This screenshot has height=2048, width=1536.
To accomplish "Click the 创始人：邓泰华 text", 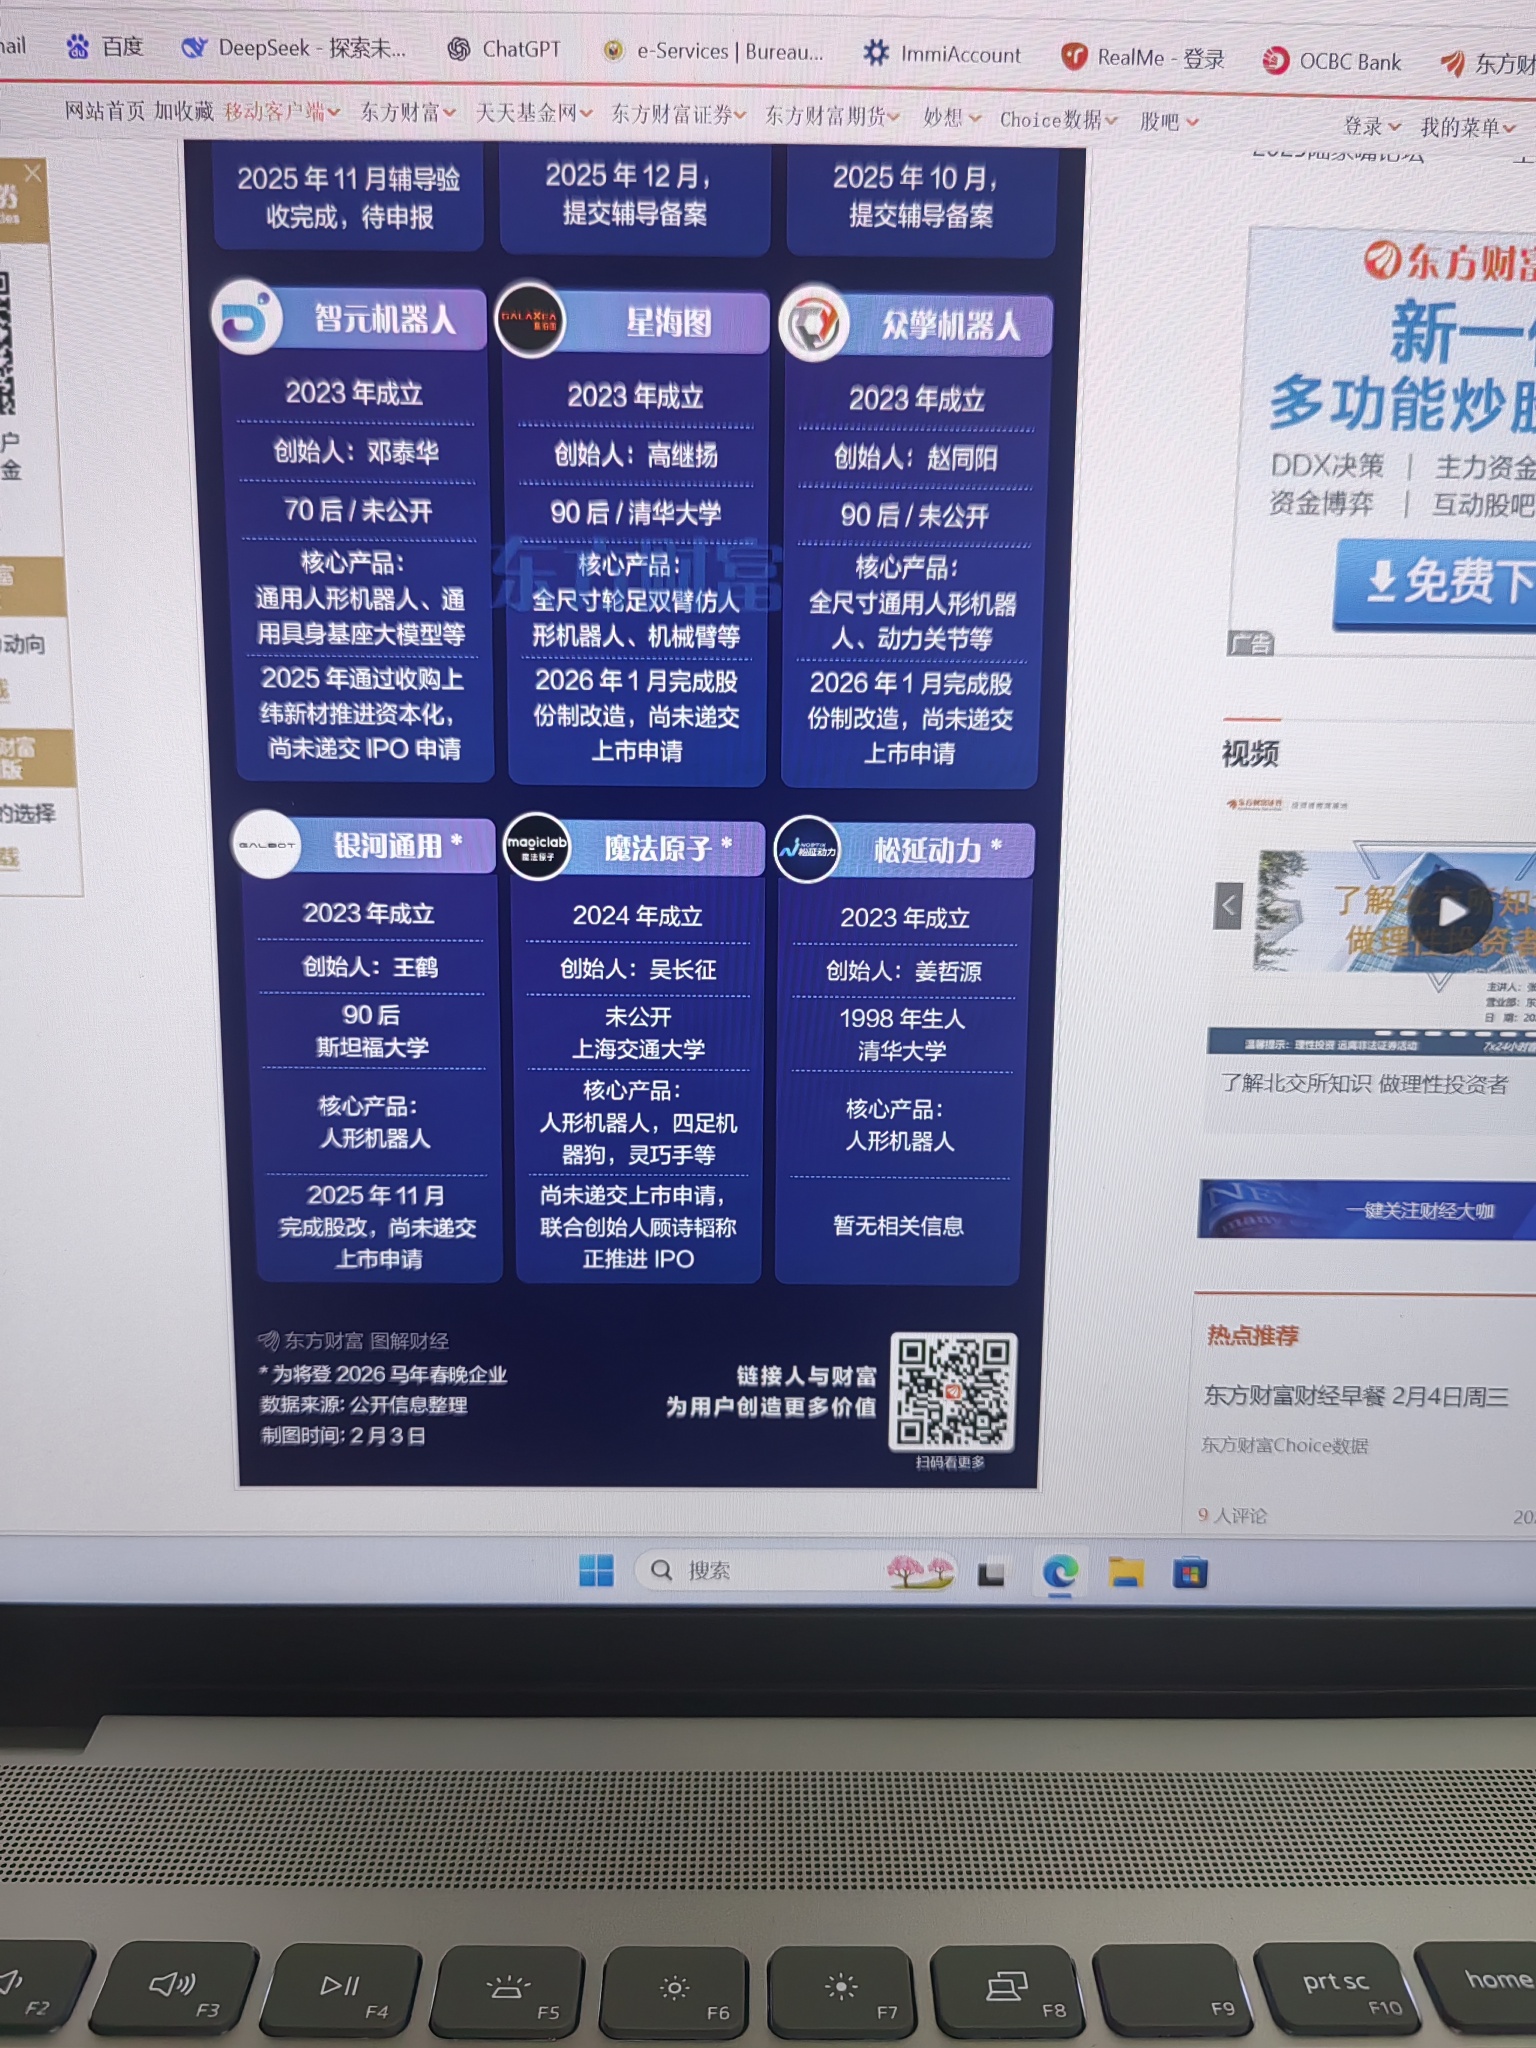I will click(356, 452).
